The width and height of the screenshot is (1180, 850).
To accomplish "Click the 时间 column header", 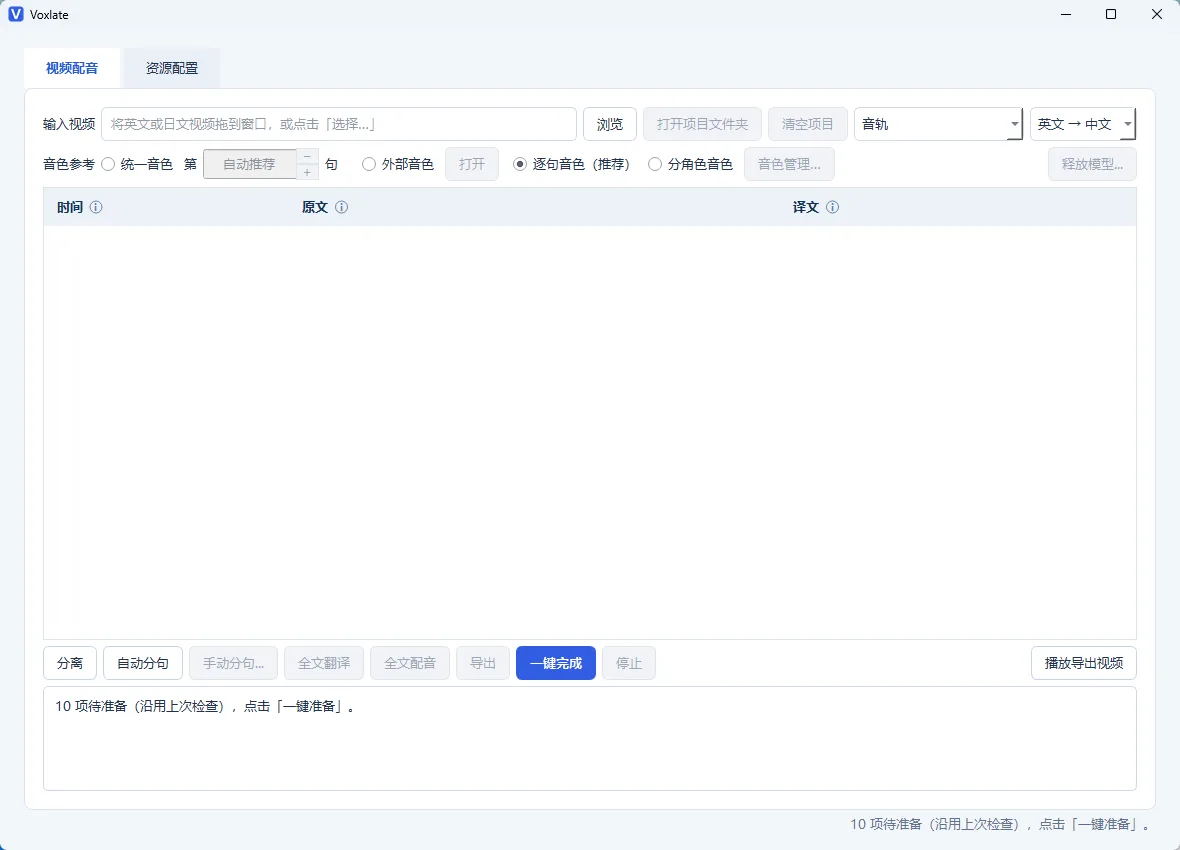I will 70,207.
